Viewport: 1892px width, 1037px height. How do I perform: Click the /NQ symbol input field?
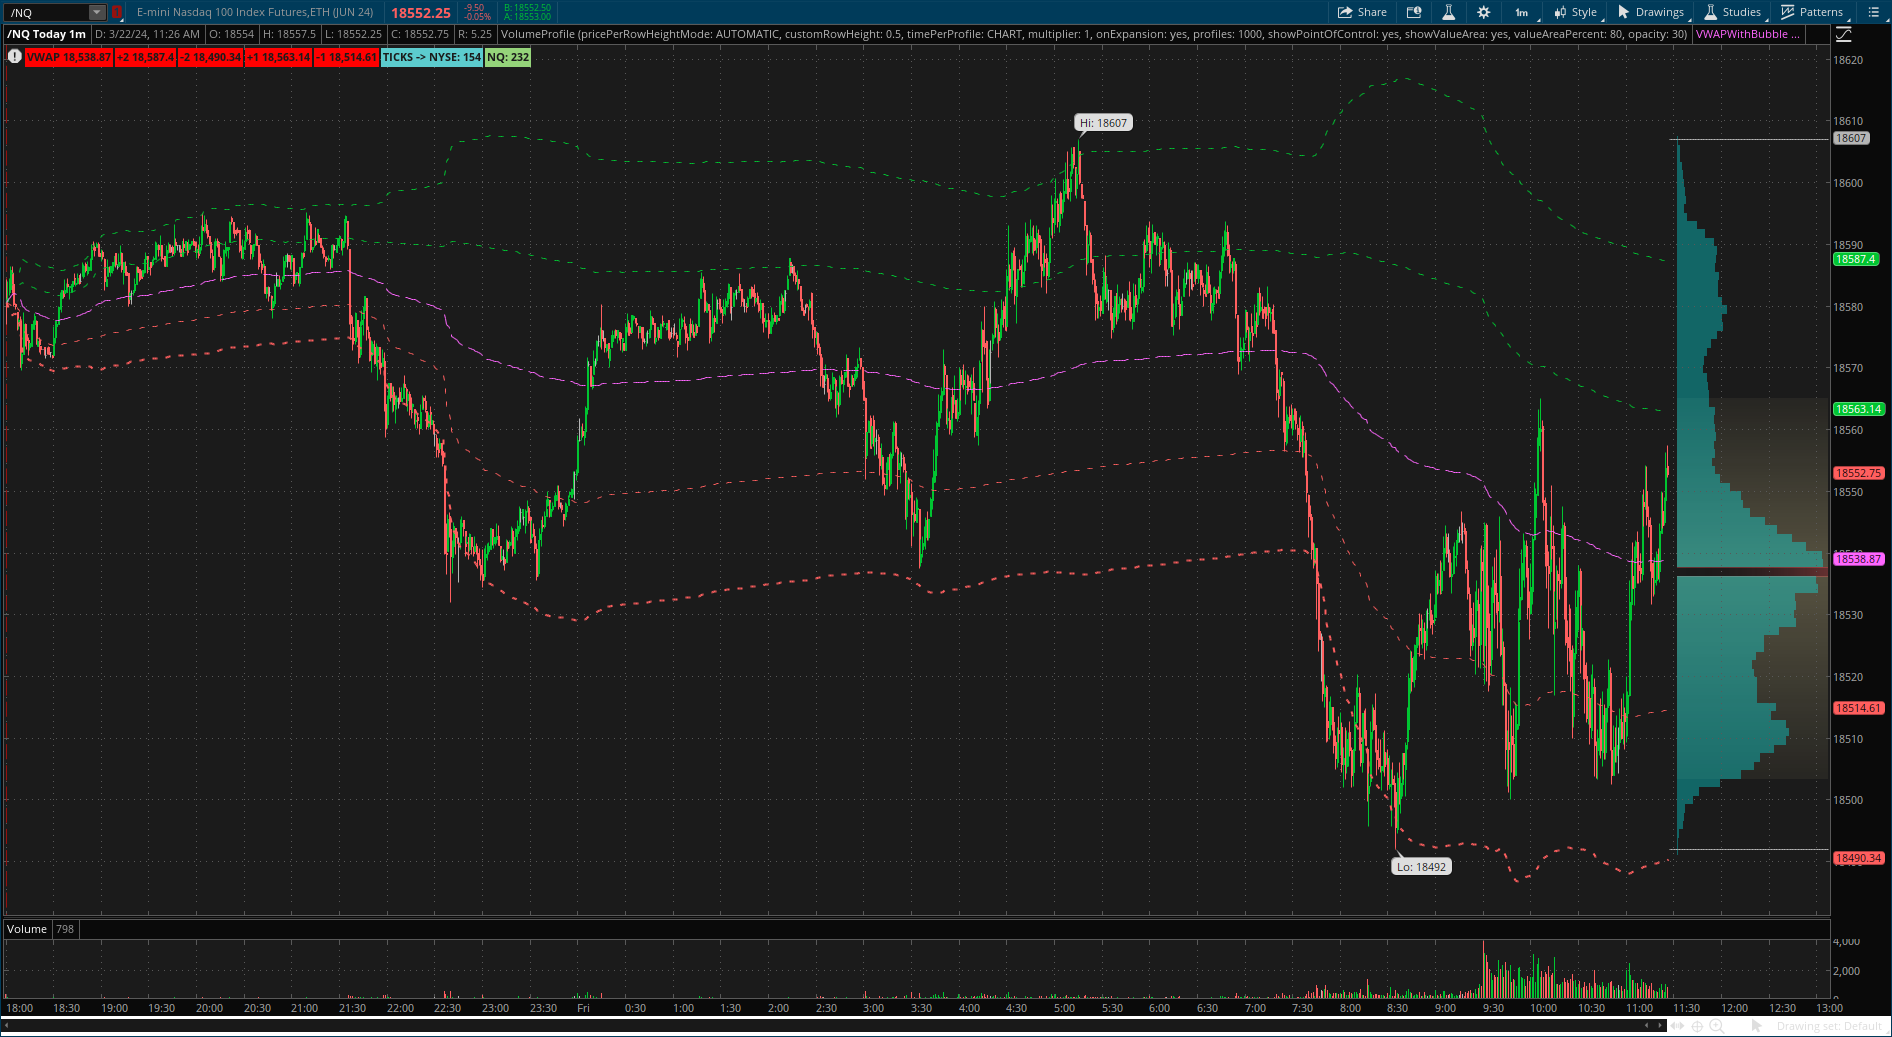point(45,12)
